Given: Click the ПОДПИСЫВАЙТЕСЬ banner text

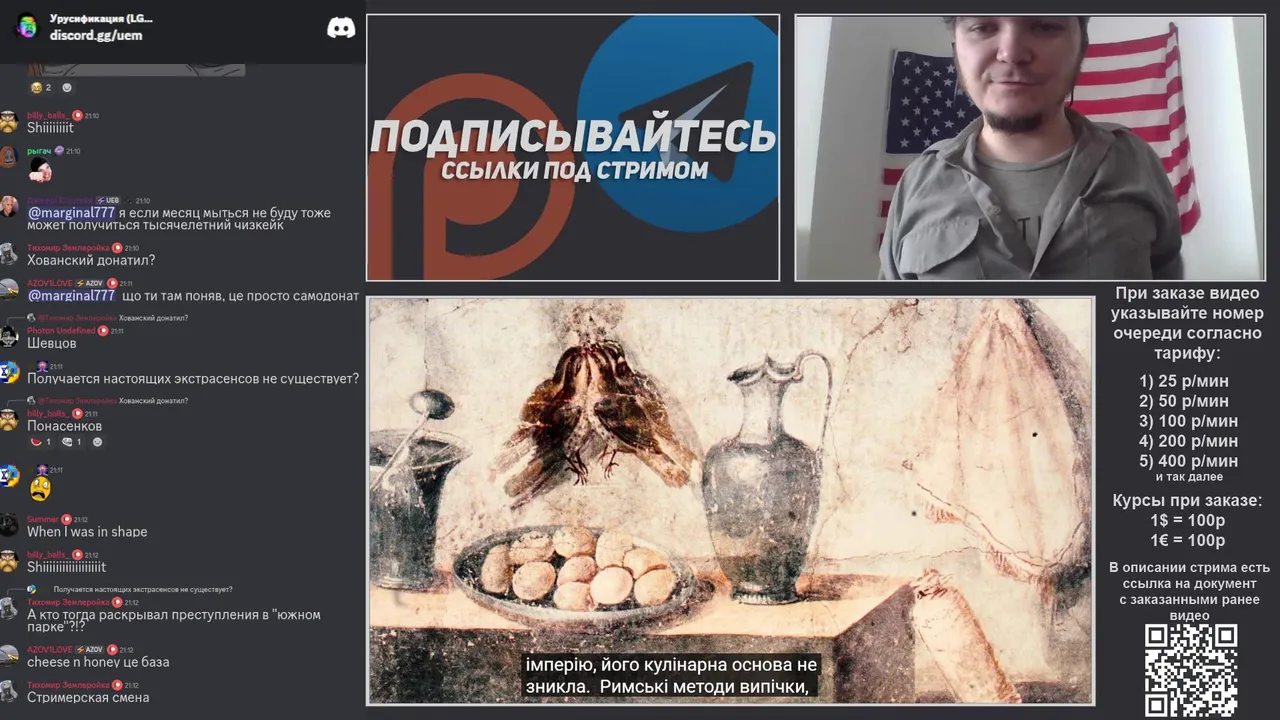Looking at the screenshot, I should (x=573, y=136).
